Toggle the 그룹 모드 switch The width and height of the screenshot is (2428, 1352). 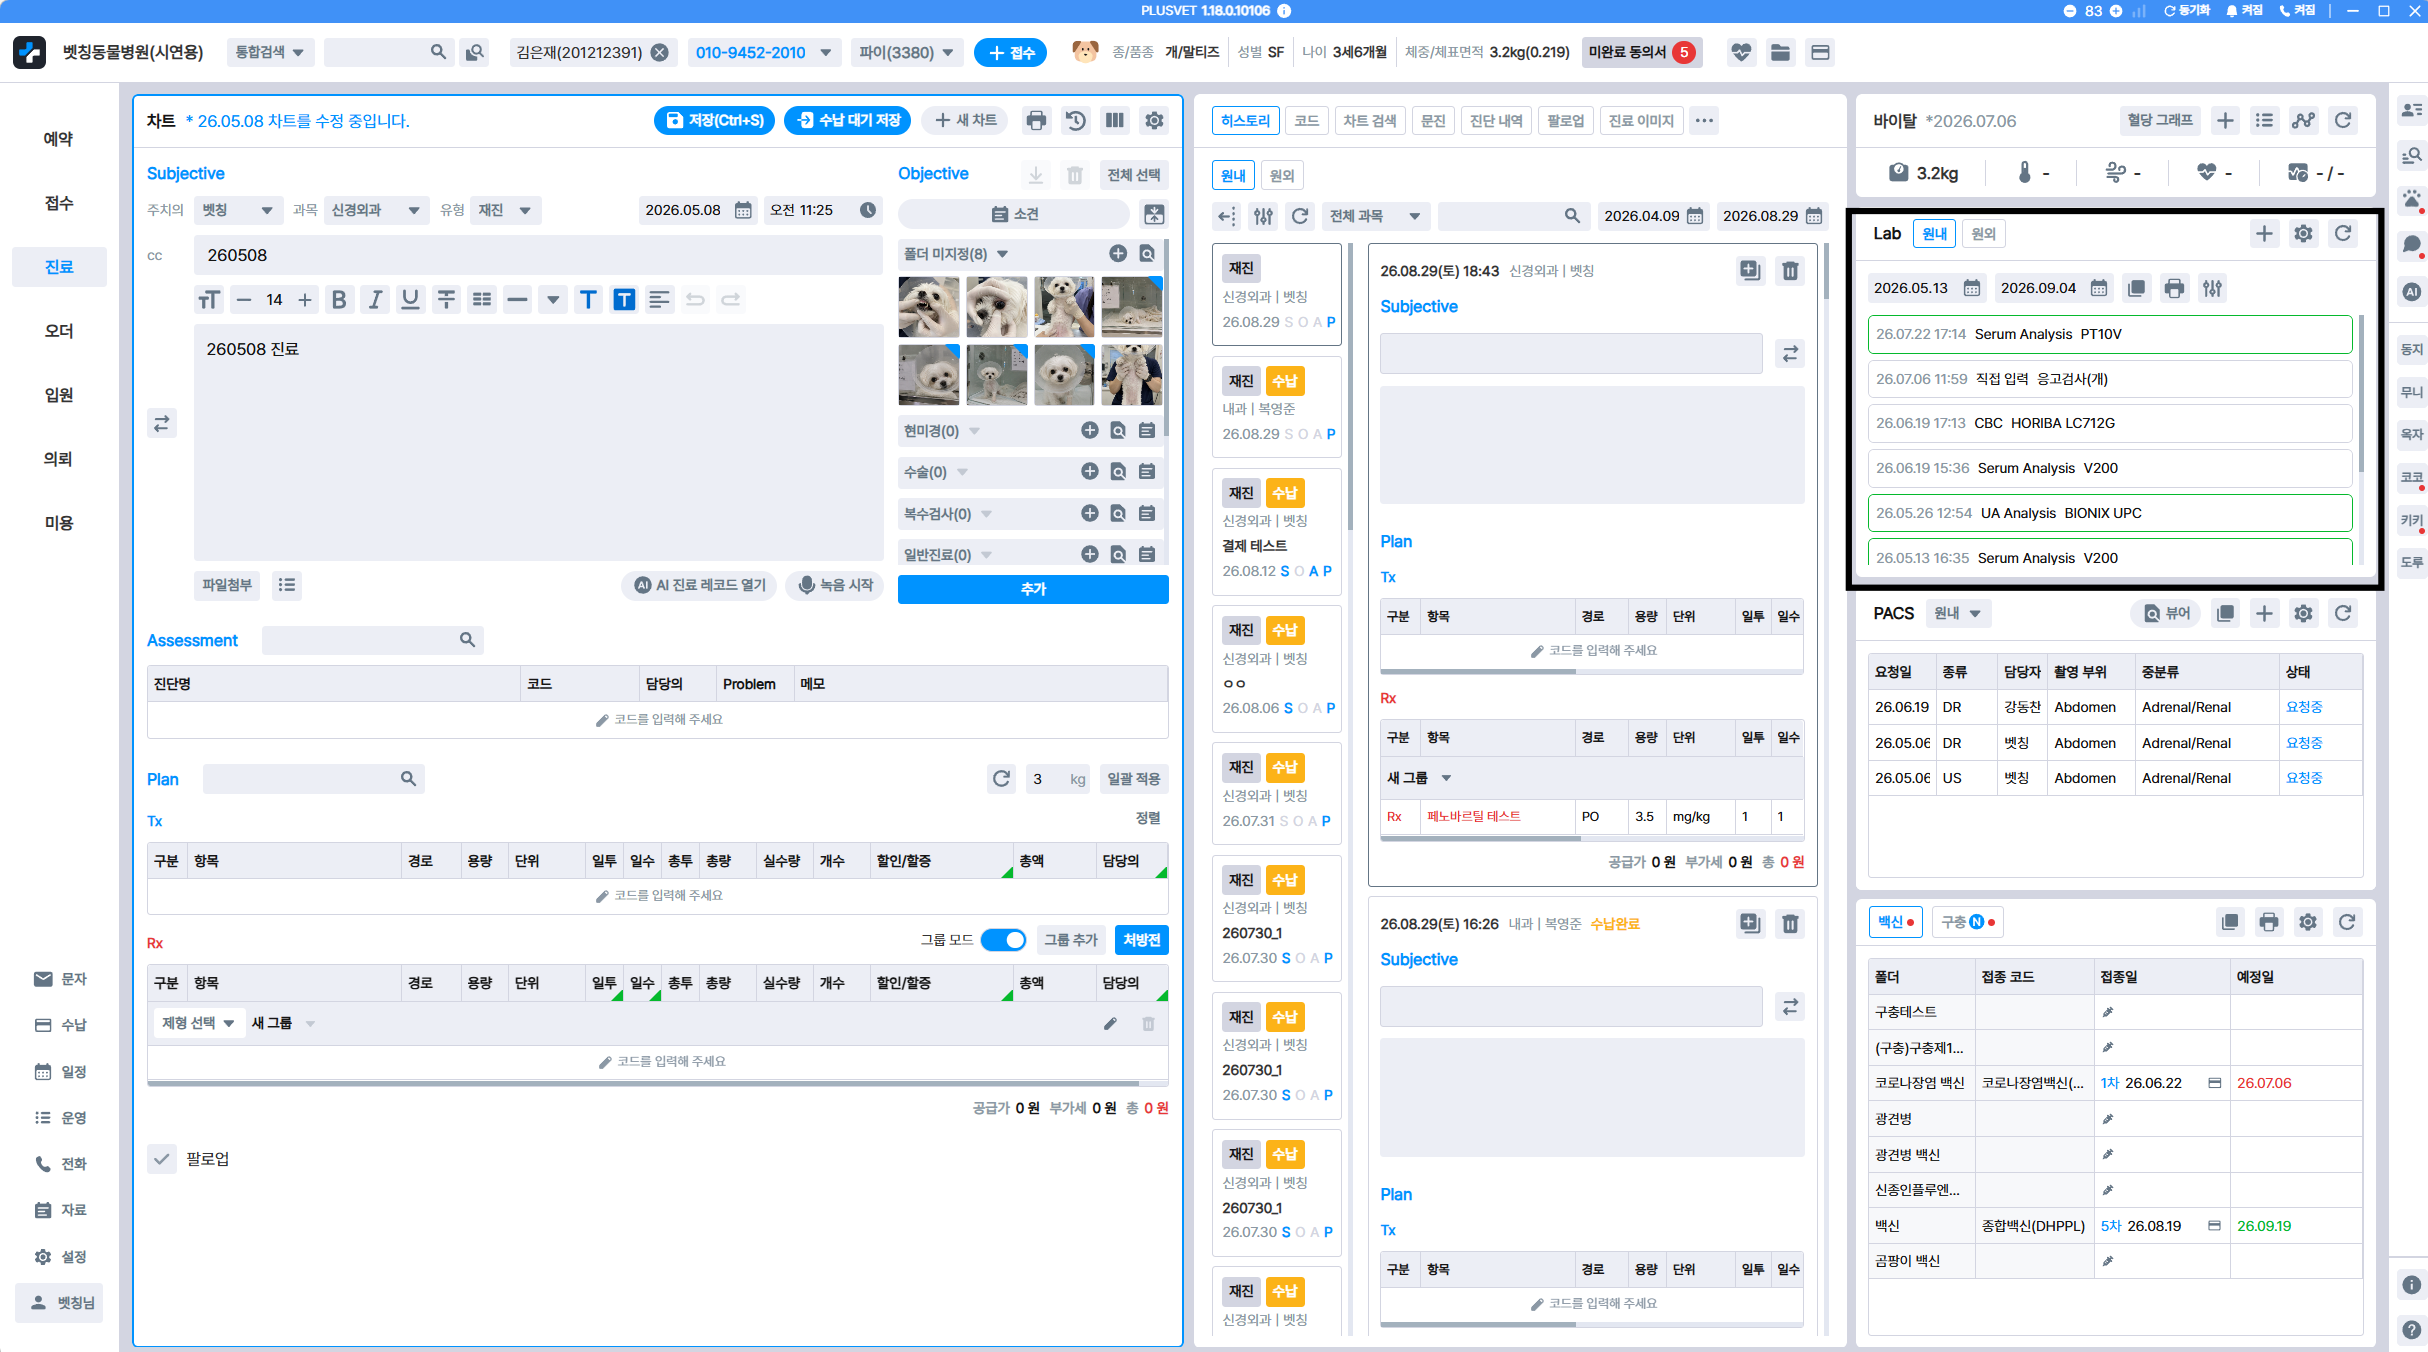[x=1003, y=940]
